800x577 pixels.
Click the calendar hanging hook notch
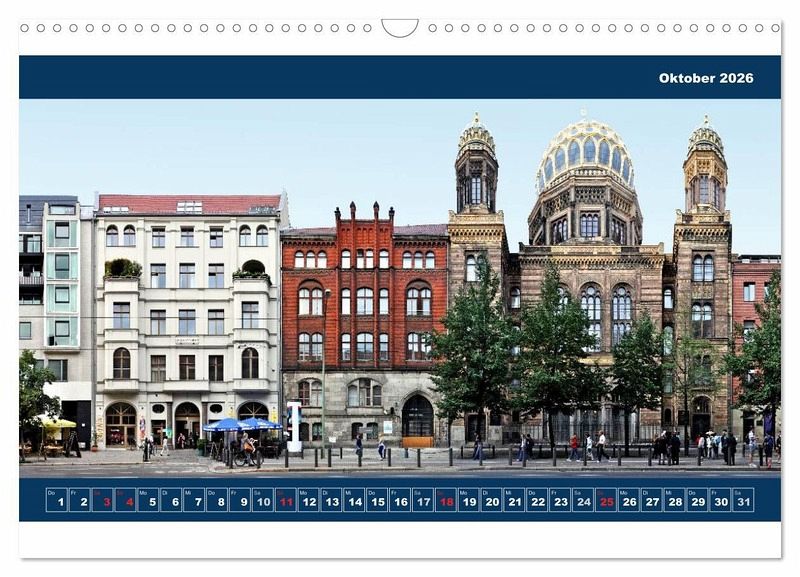[x=400, y=27]
